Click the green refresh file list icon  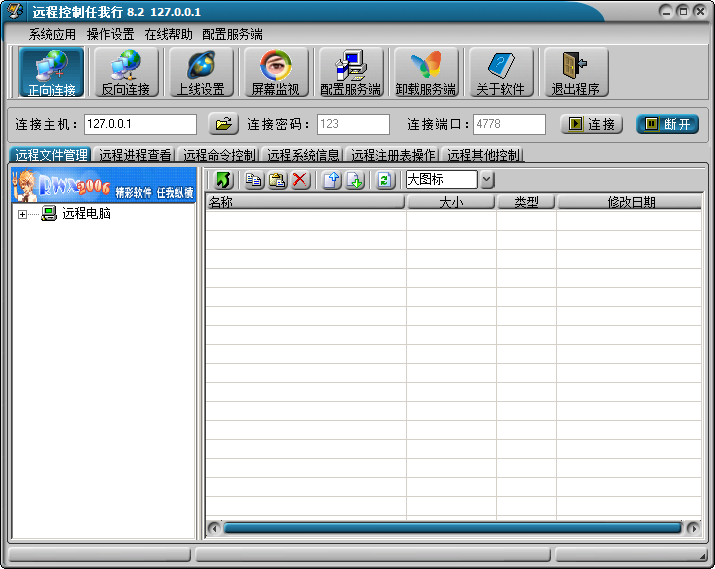(x=385, y=180)
